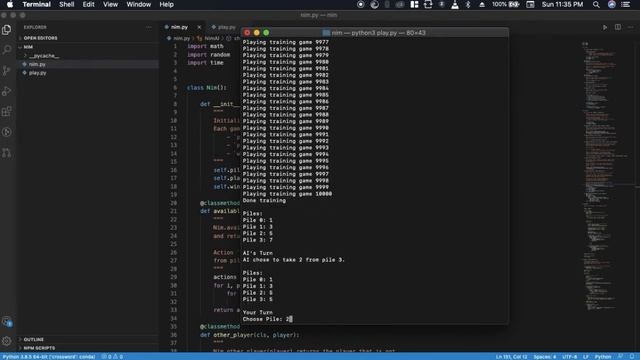Open Notification Center list icon
Screen dimensions: 640x360
626,4
